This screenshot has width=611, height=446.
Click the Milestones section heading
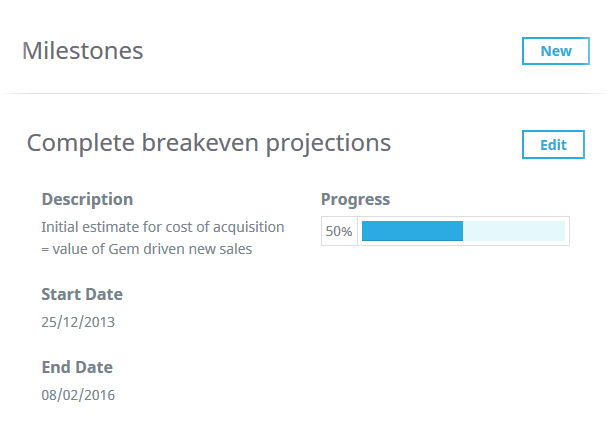coord(83,51)
